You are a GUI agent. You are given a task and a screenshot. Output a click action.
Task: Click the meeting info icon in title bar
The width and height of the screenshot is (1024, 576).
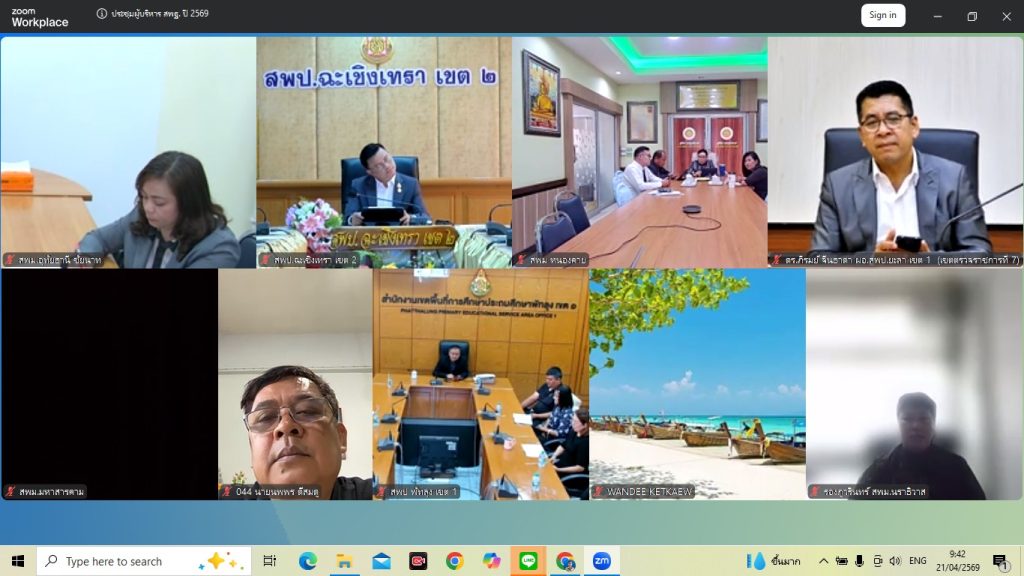(x=102, y=15)
